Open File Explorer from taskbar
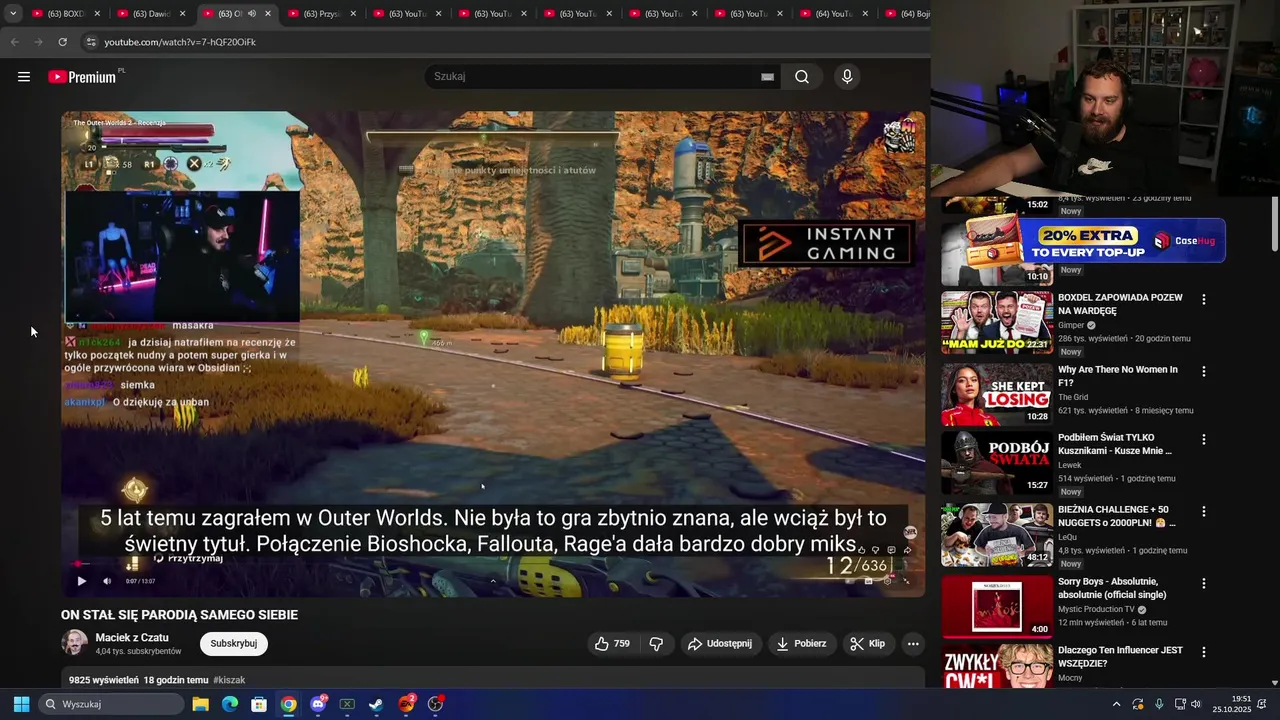The height and width of the screenshot is (720, 1280). 201,704
